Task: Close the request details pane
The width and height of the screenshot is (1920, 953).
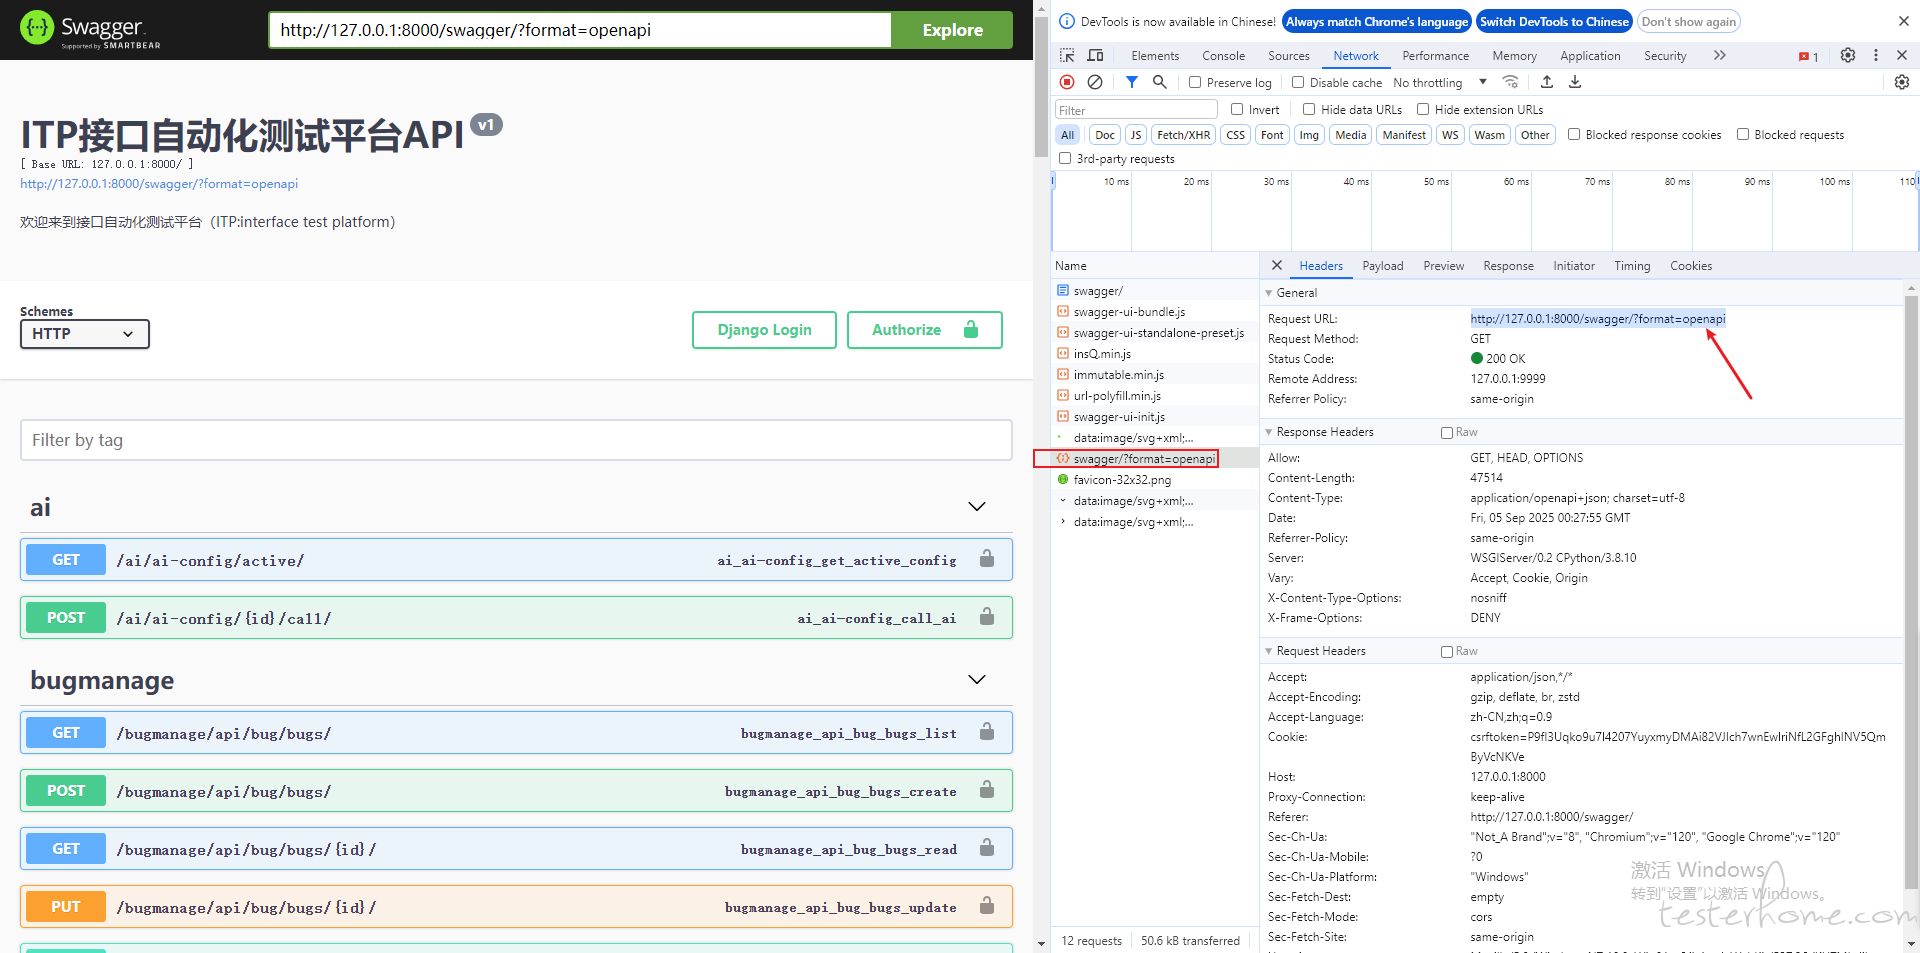Action: click(x=1277, y=265)
